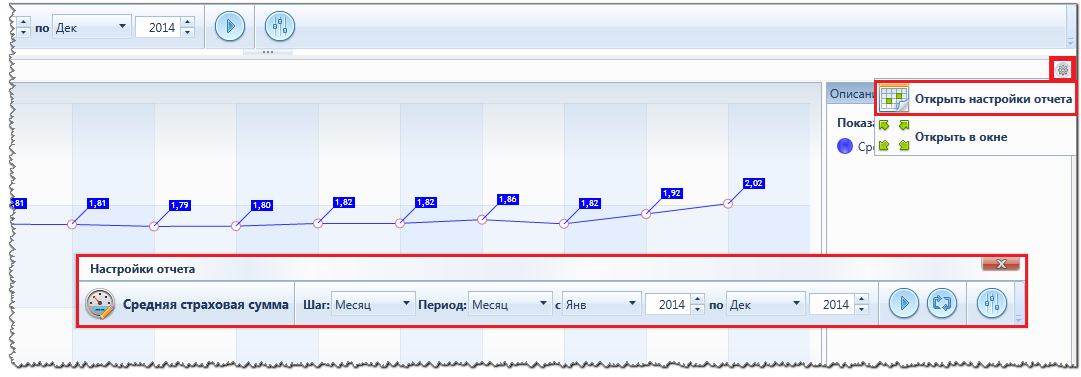The width and height of the screenshot is (1081, 377).
Task: Click the play button in Настройки отчета panel
Action: (904, 303)
